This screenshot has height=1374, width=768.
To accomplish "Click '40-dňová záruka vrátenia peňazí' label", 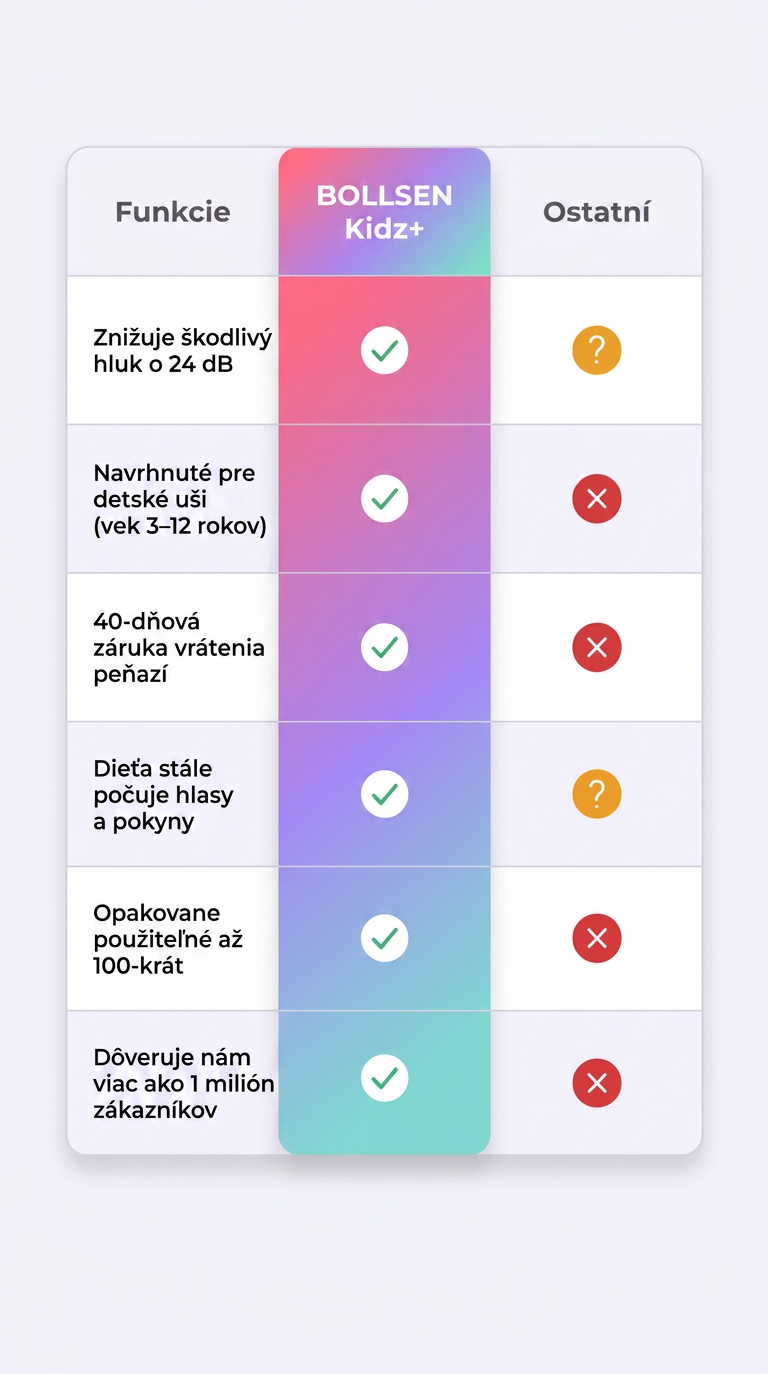I will pos(179,647).
